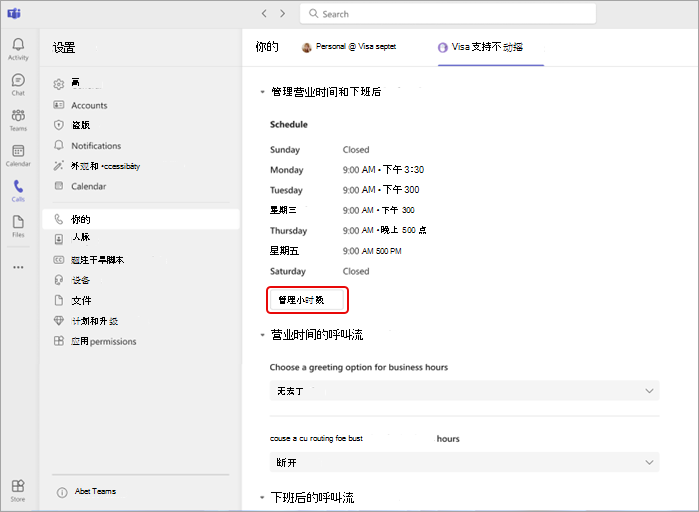Collapse the 营业时间的呼叫流 section
Image resolution: width=699 pixels, height=512 pixels.
click(x=262, y=335)
